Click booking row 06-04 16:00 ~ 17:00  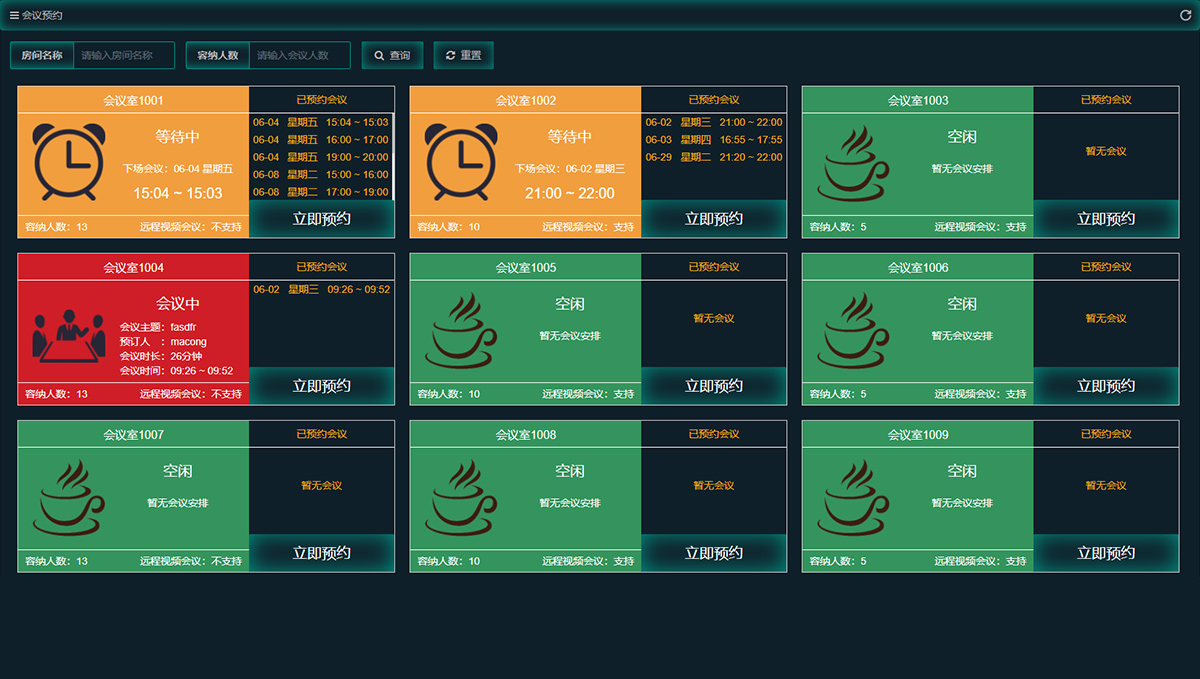coord(320,140)
